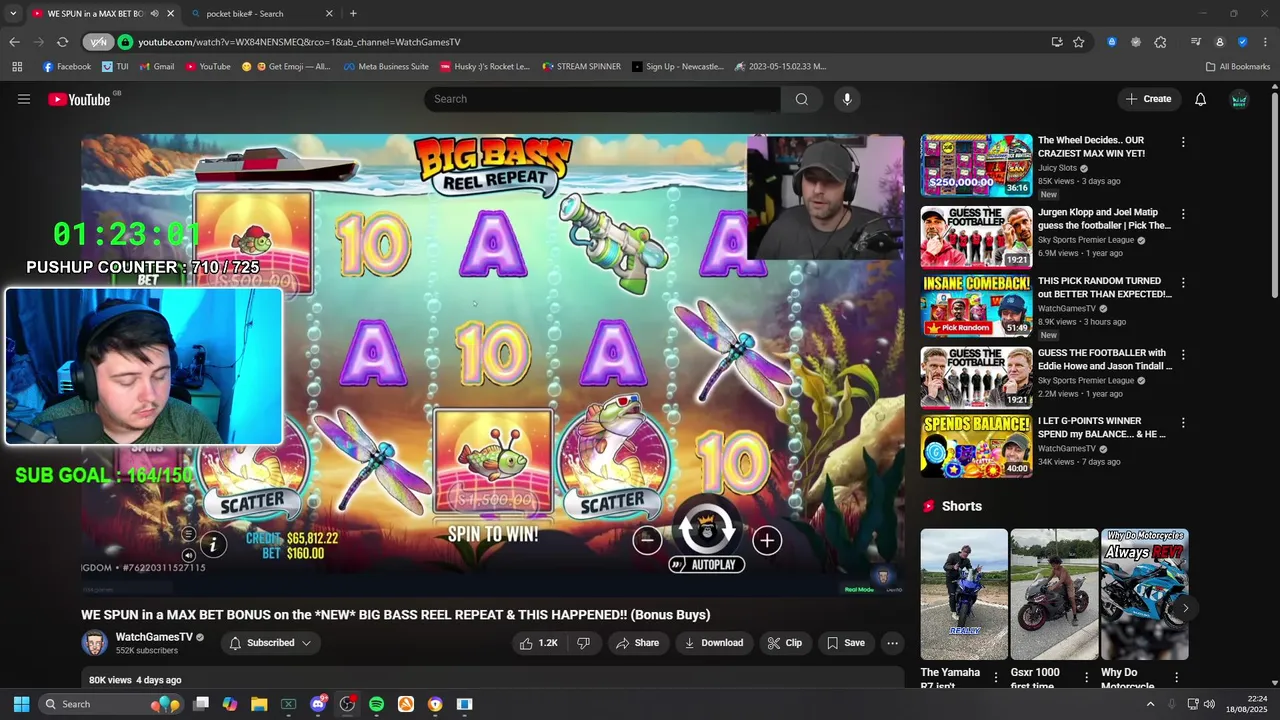Open Facebook bookmark
Screen dimensions: 1280x720
pos(67,67)
